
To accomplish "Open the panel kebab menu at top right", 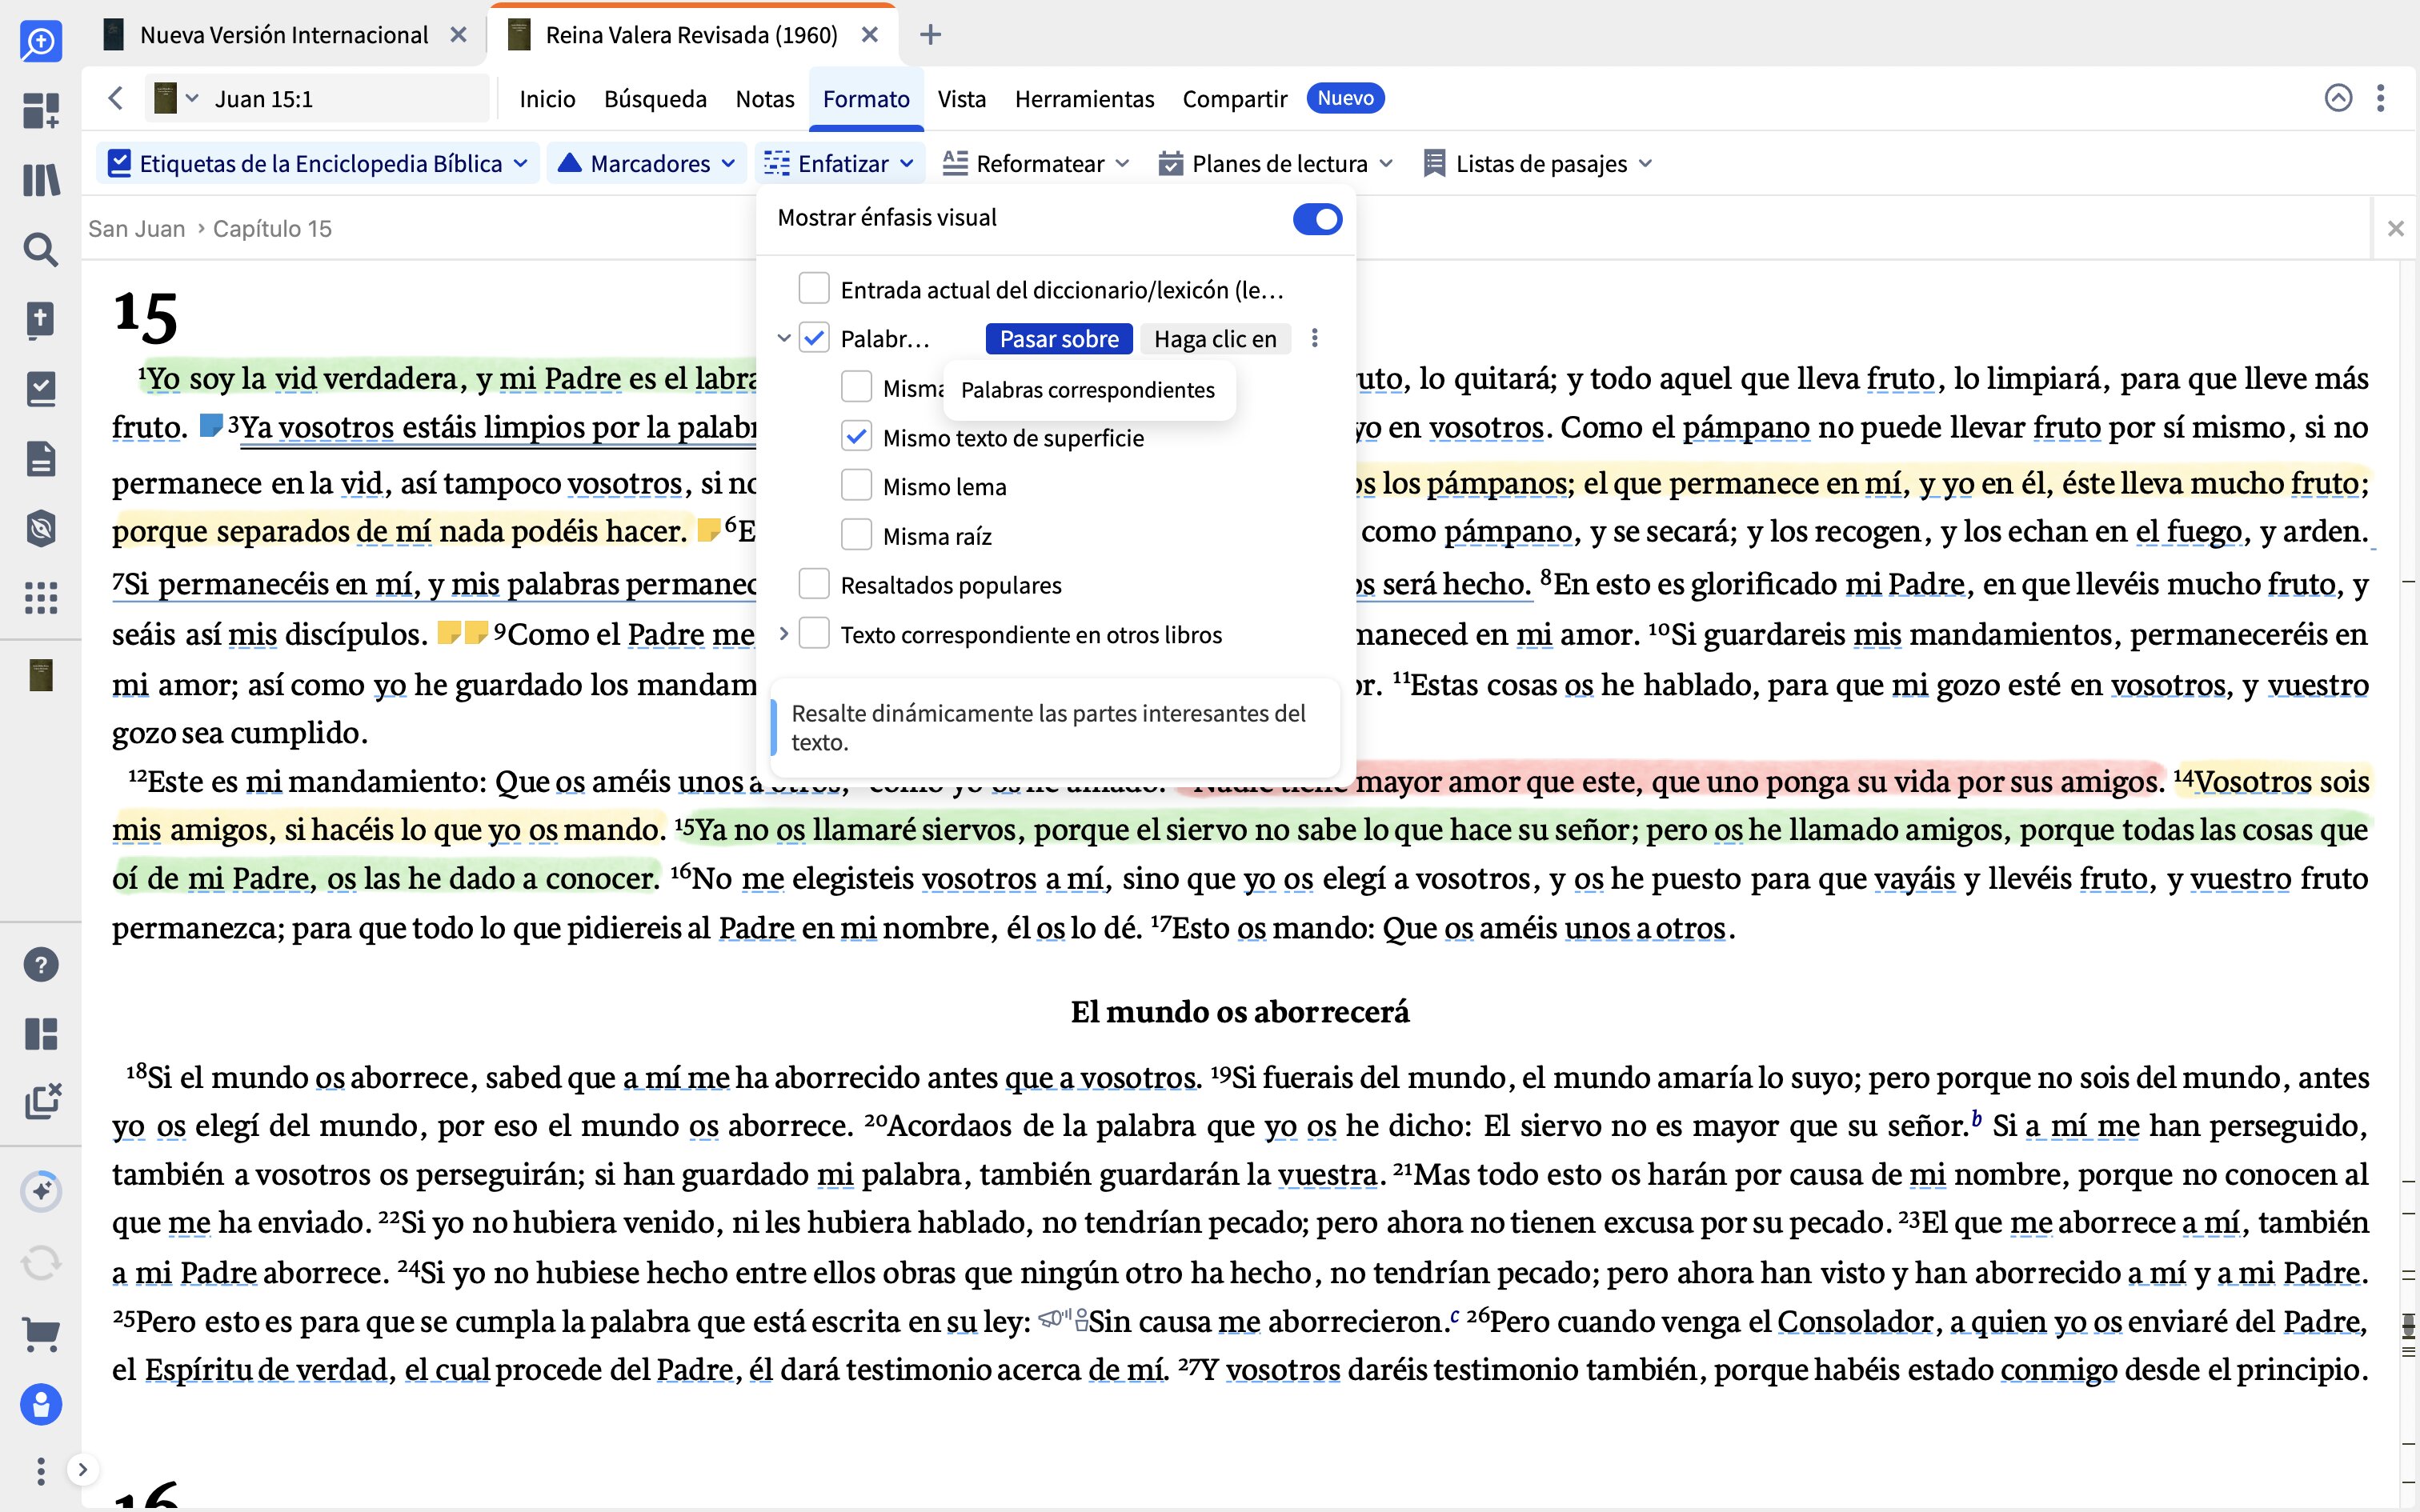I will (2381, 98).
